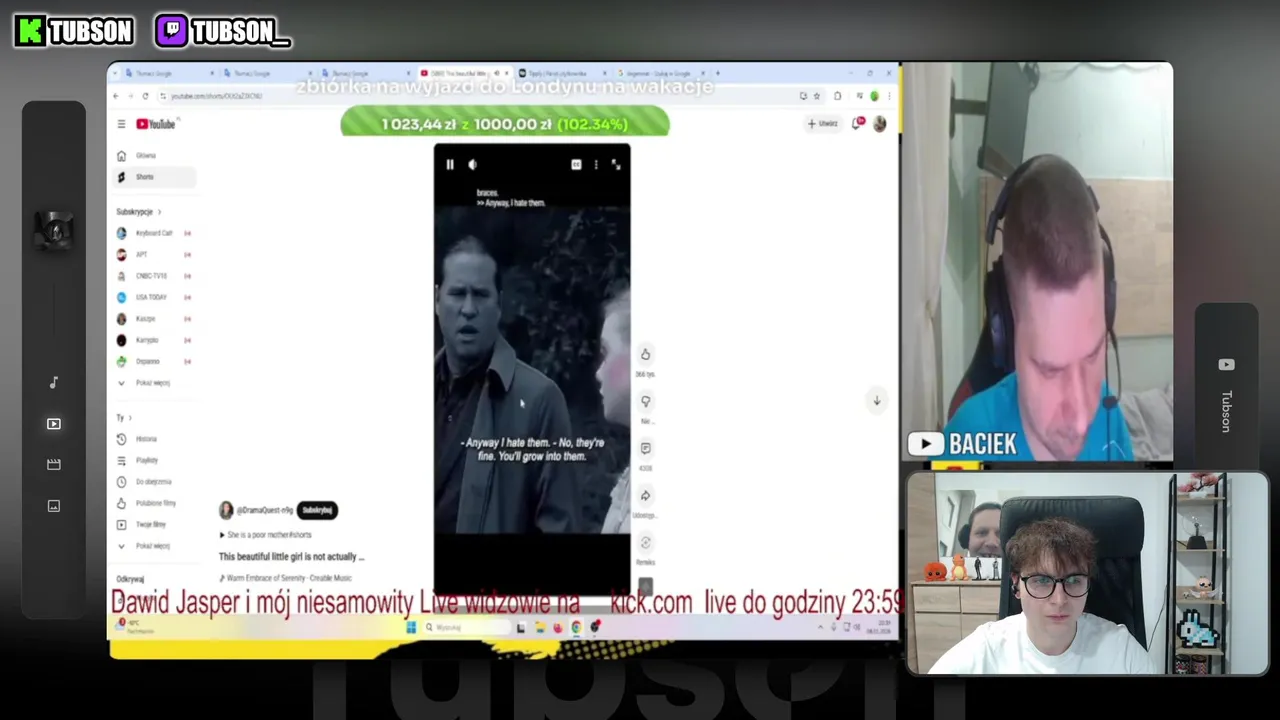
Task: Click the music note icon in left overlay panel
Action: (54, 382)
